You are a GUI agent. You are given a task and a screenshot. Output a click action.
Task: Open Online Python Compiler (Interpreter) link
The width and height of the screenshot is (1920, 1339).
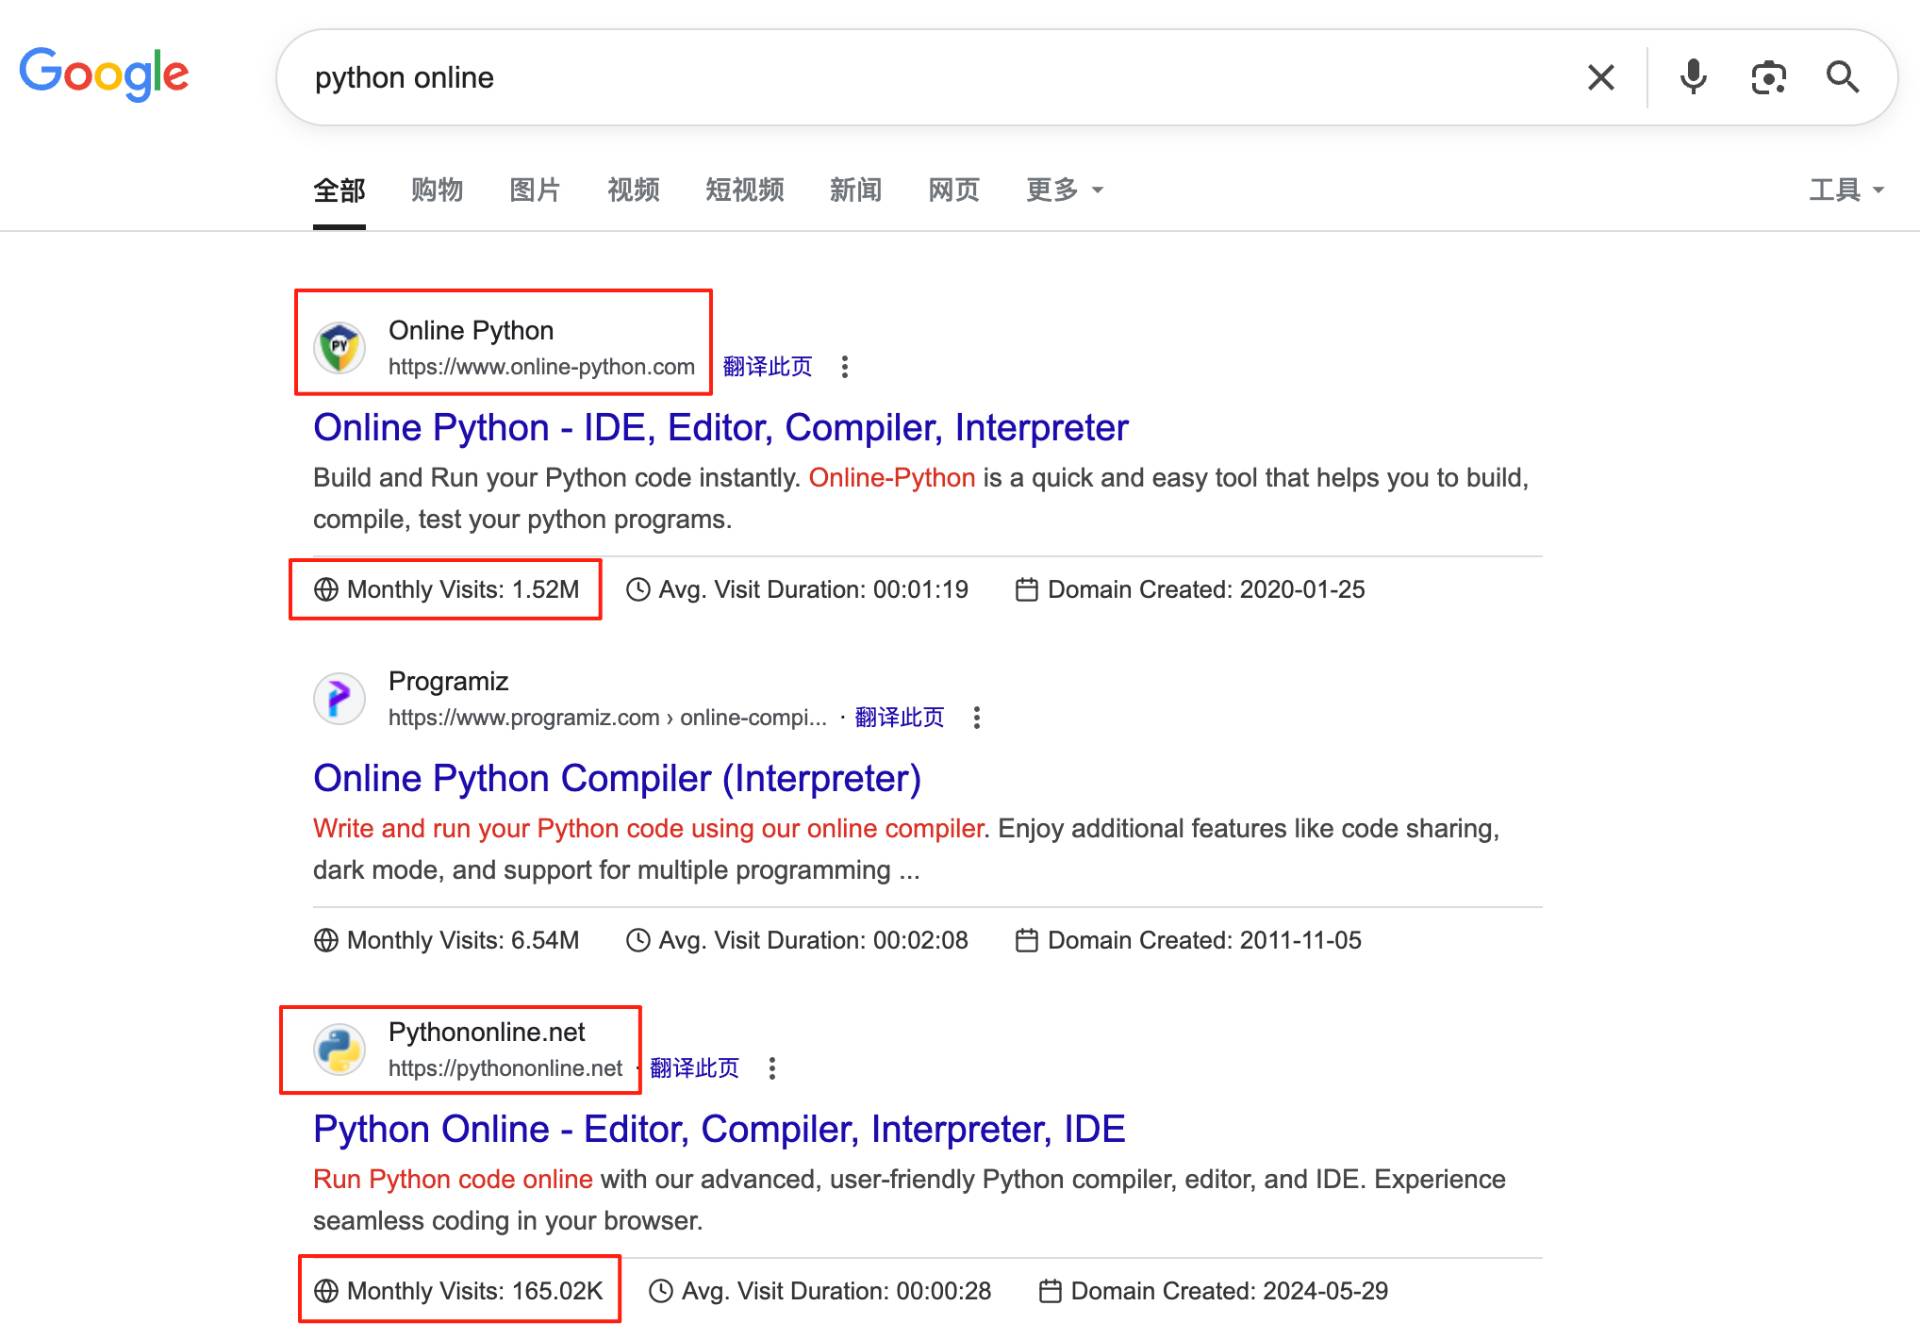pyautogui.click(x=617, y=778)
